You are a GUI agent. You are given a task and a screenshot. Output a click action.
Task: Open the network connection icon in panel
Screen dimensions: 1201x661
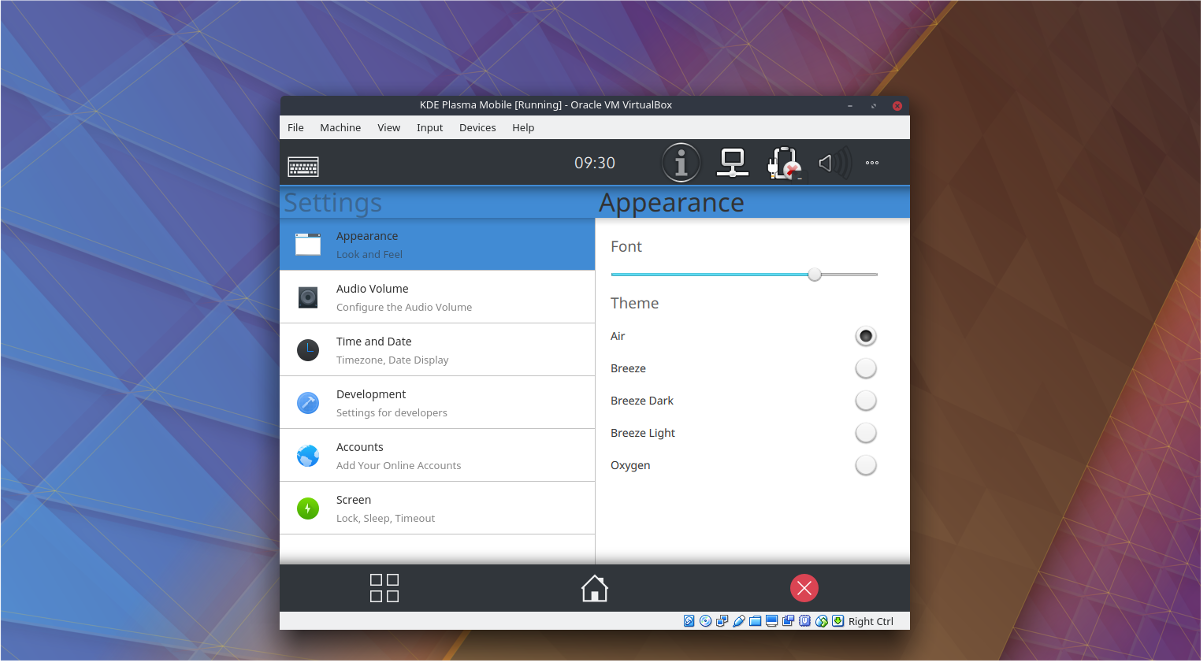coord(733,162)
